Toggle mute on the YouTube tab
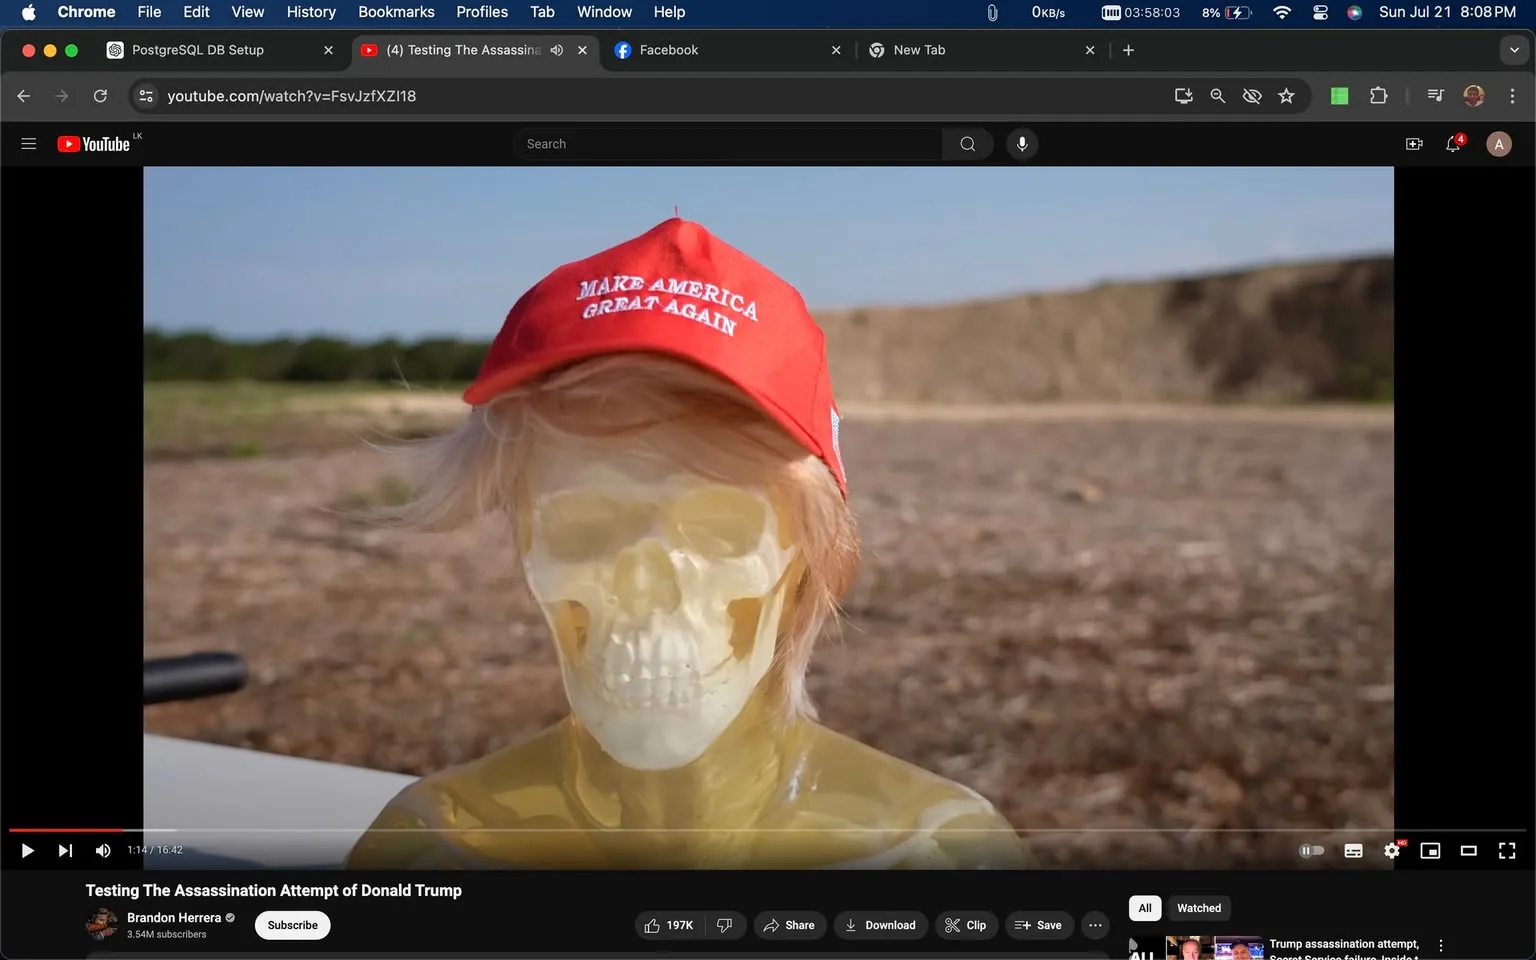Viewport: 1536px width, 960px height. 556,49
